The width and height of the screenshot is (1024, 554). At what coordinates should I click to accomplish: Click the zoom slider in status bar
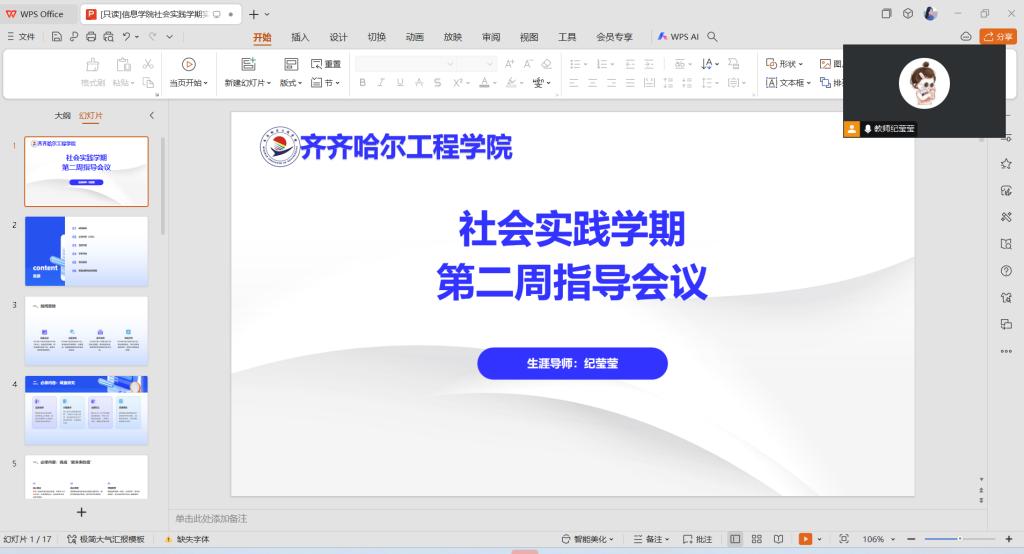(x=959, y=539)
